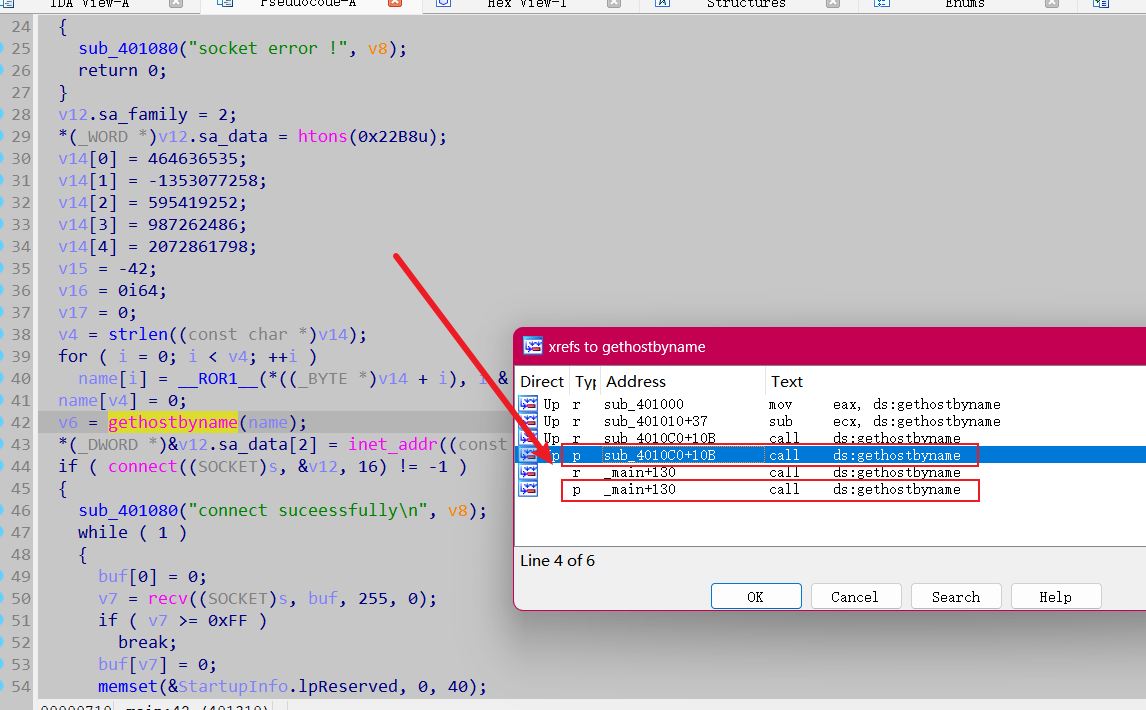The height and width of the screenshot is (710, 1146).
Task: Close the IDA View-A tab
Action: pyautogui.click(x=175, y=4)
